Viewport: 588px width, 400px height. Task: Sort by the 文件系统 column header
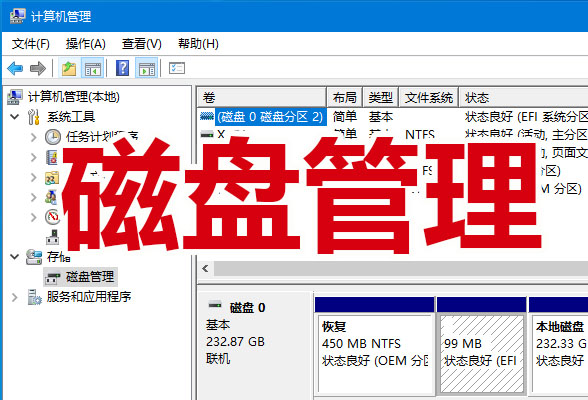[x=429, y=98]
